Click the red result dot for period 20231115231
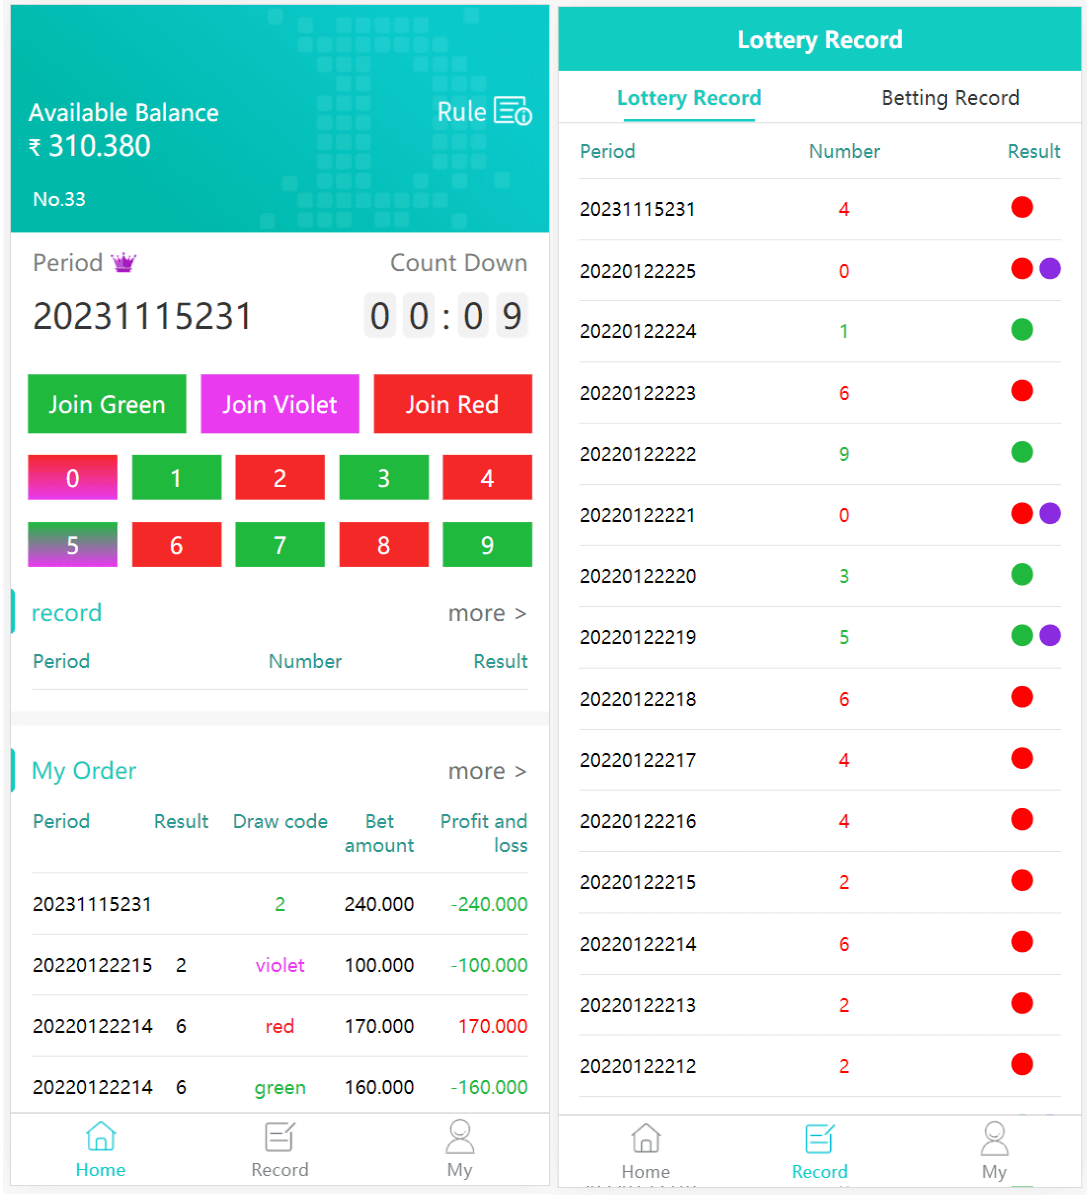 pos(1021,208)
